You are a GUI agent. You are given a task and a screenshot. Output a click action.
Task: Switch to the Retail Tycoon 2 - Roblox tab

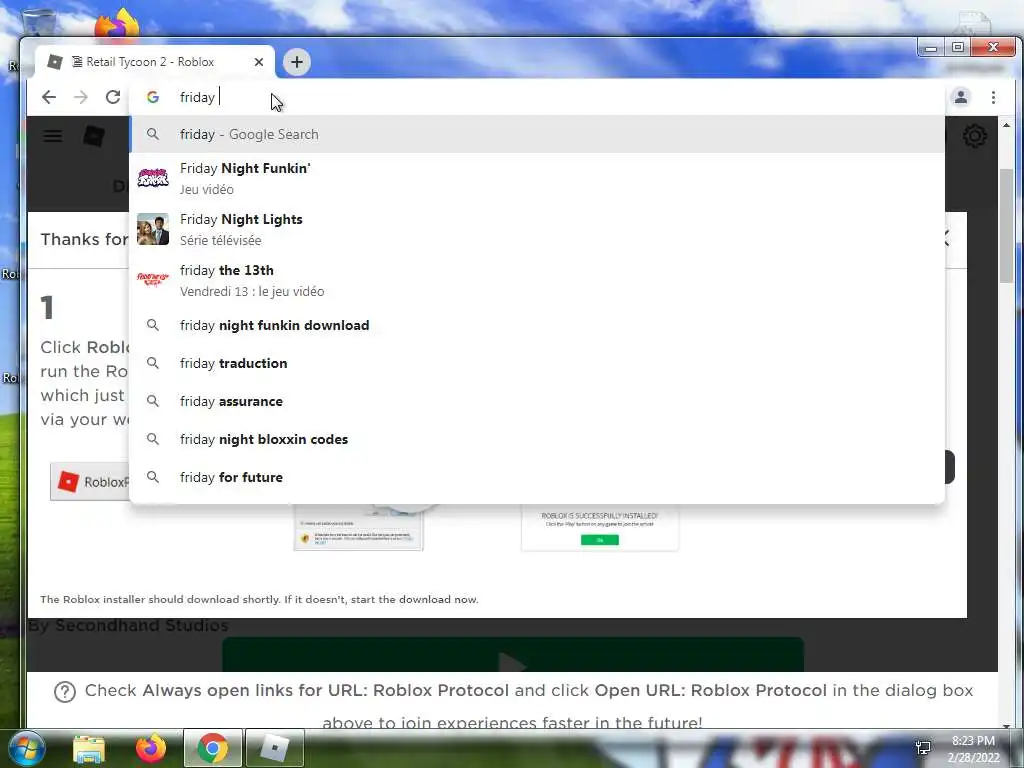click(x=155, y=62)
